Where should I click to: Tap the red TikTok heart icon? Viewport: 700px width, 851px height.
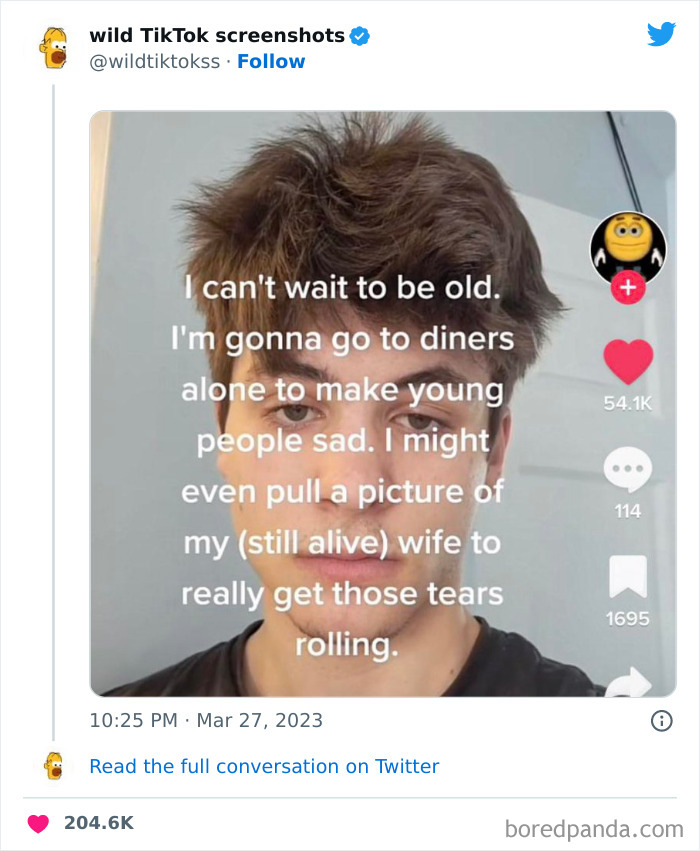(628, 362)
